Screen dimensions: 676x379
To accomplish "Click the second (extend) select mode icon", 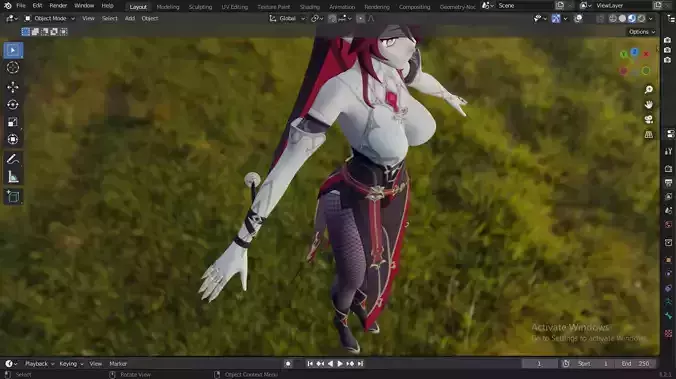I will pyautogui.click(x=35, y=31).
